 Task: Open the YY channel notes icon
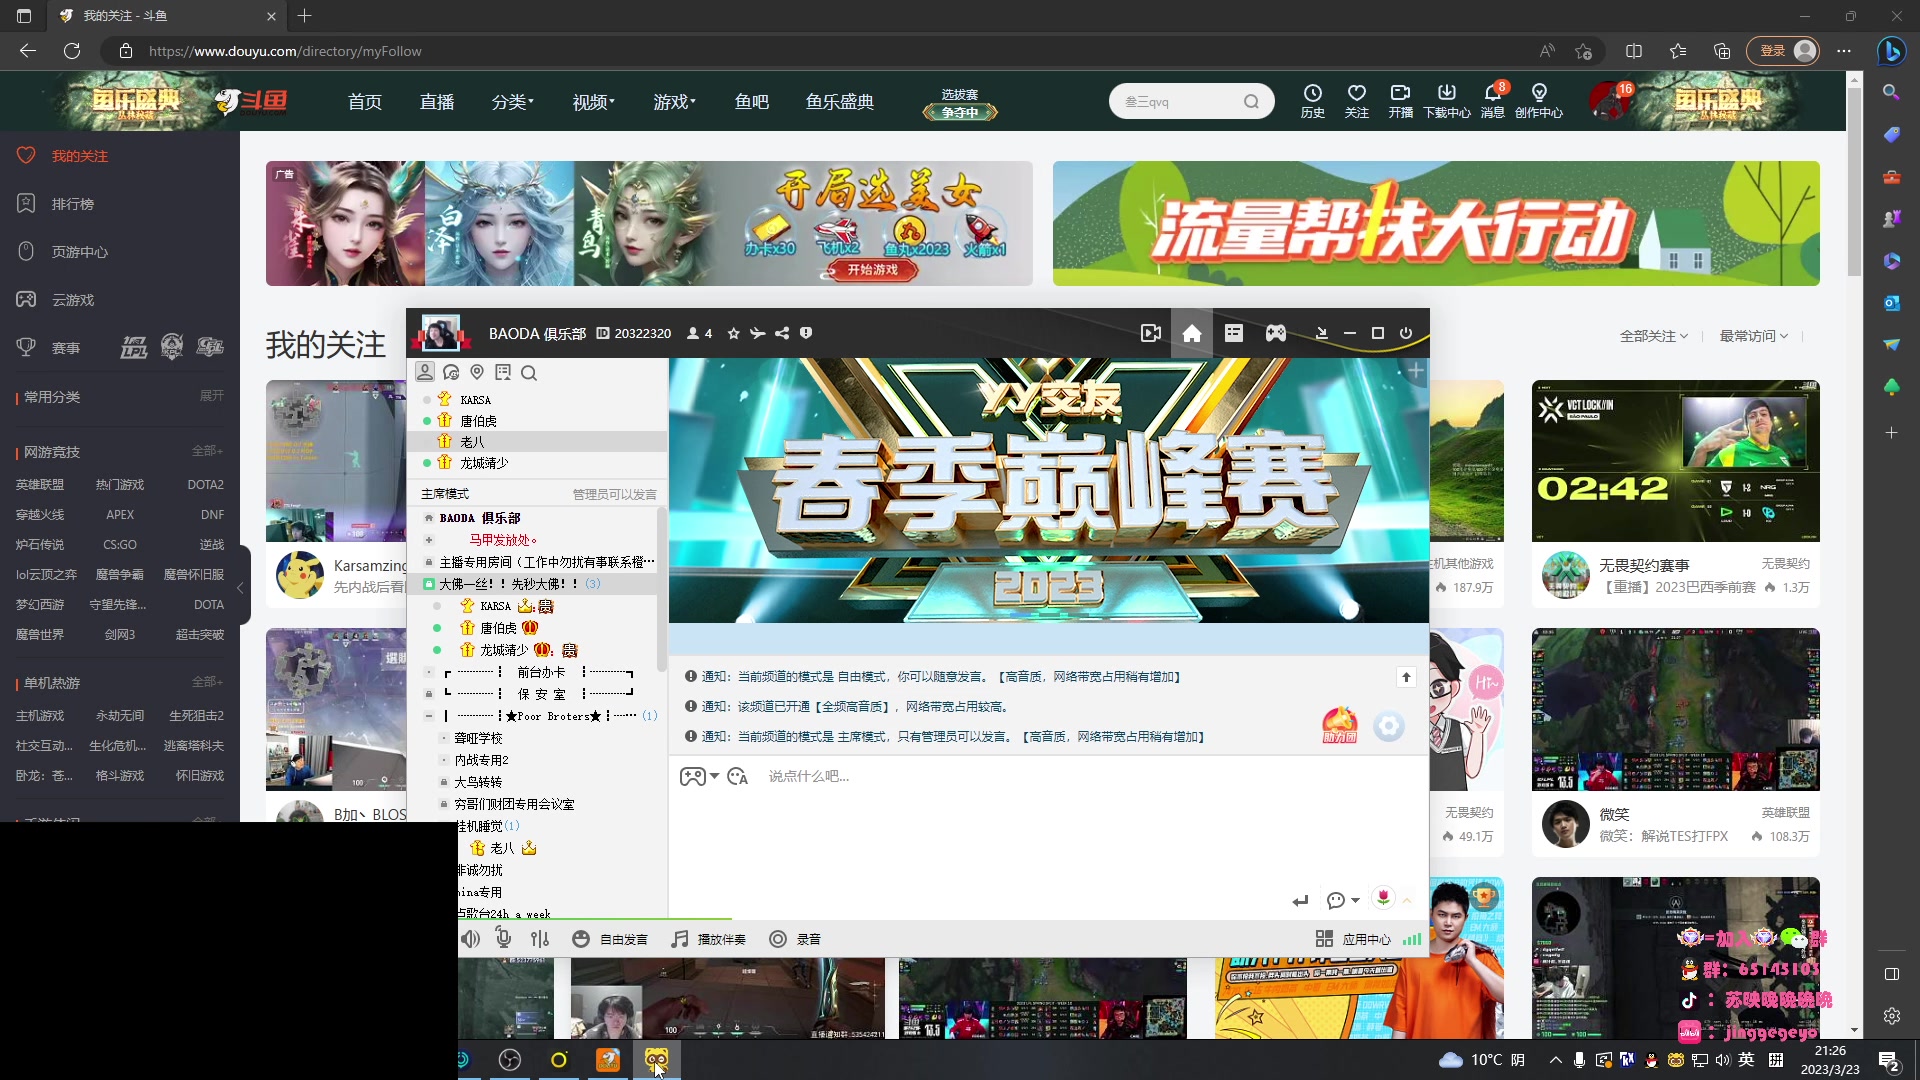[x=503, y=373]
